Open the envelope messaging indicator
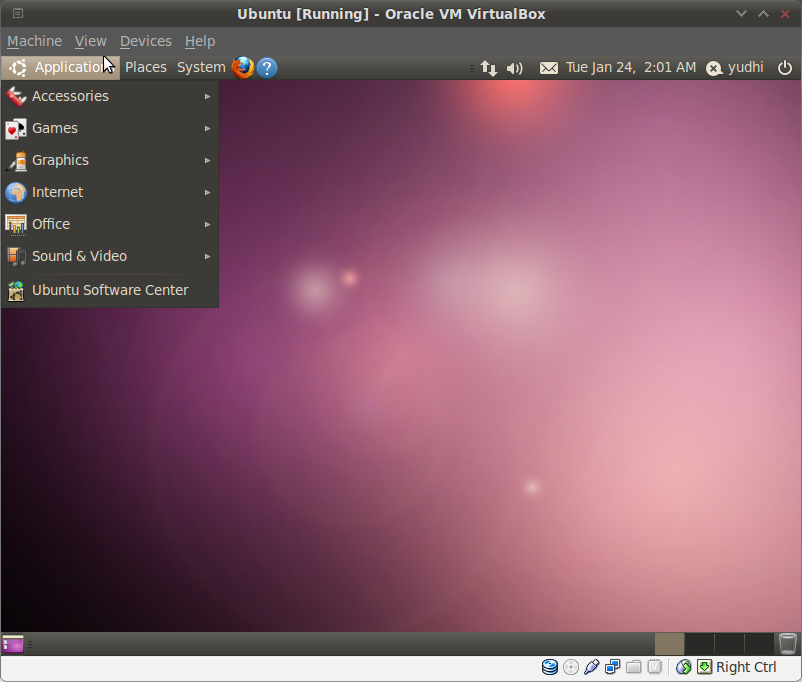 tap(549, 68)
